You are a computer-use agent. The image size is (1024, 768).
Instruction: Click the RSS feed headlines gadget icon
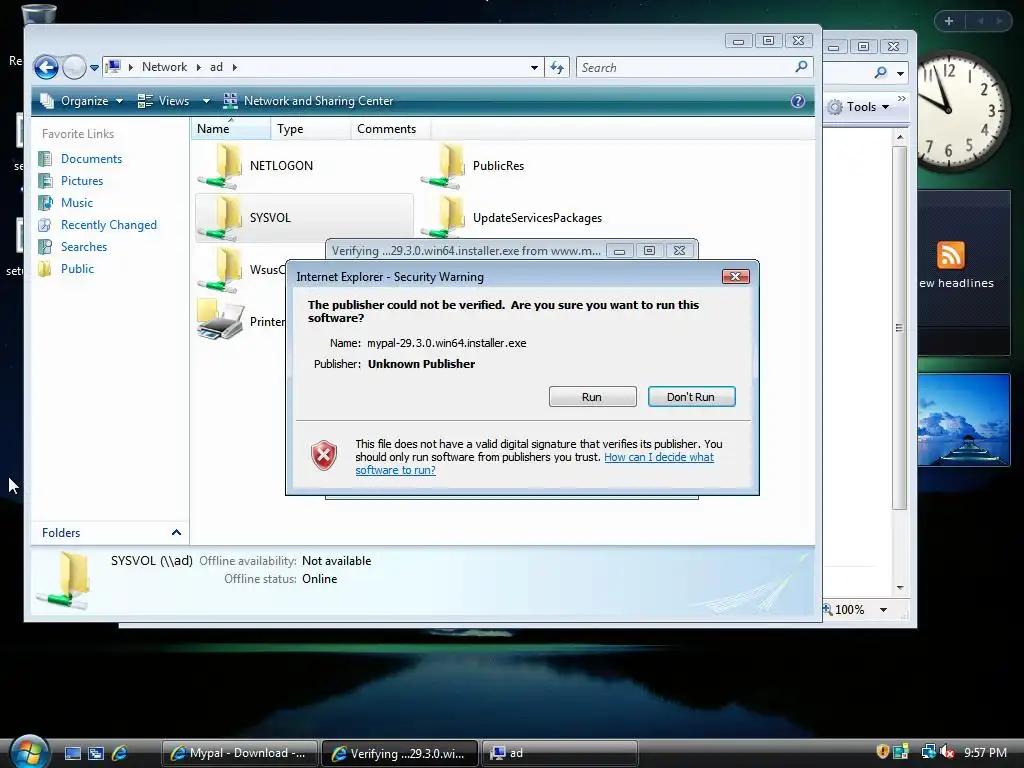(x=950, y=255)
